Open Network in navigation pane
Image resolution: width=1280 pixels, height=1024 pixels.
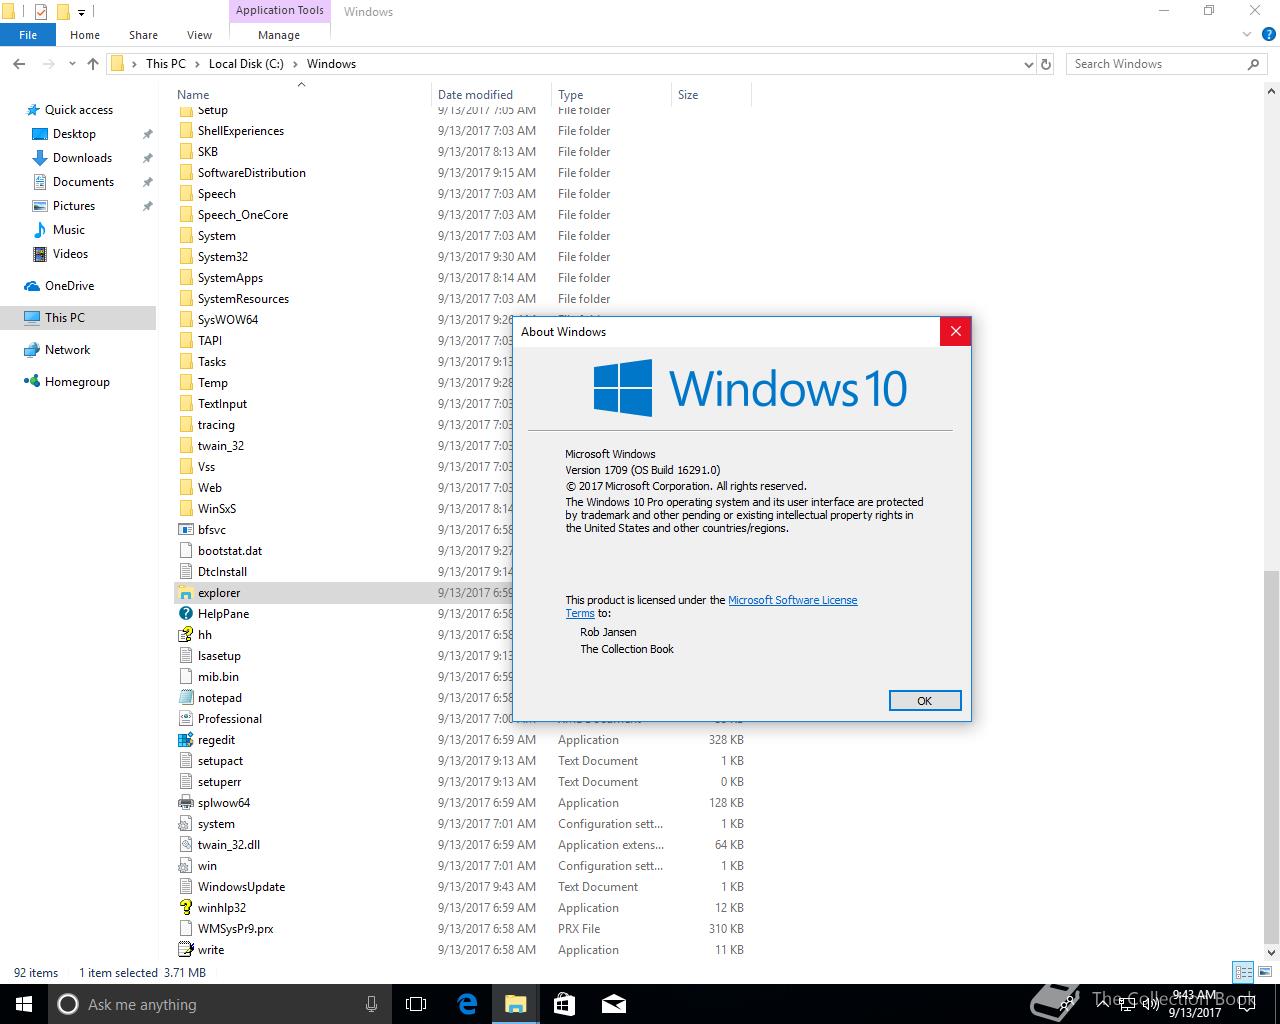coord(67,350)
